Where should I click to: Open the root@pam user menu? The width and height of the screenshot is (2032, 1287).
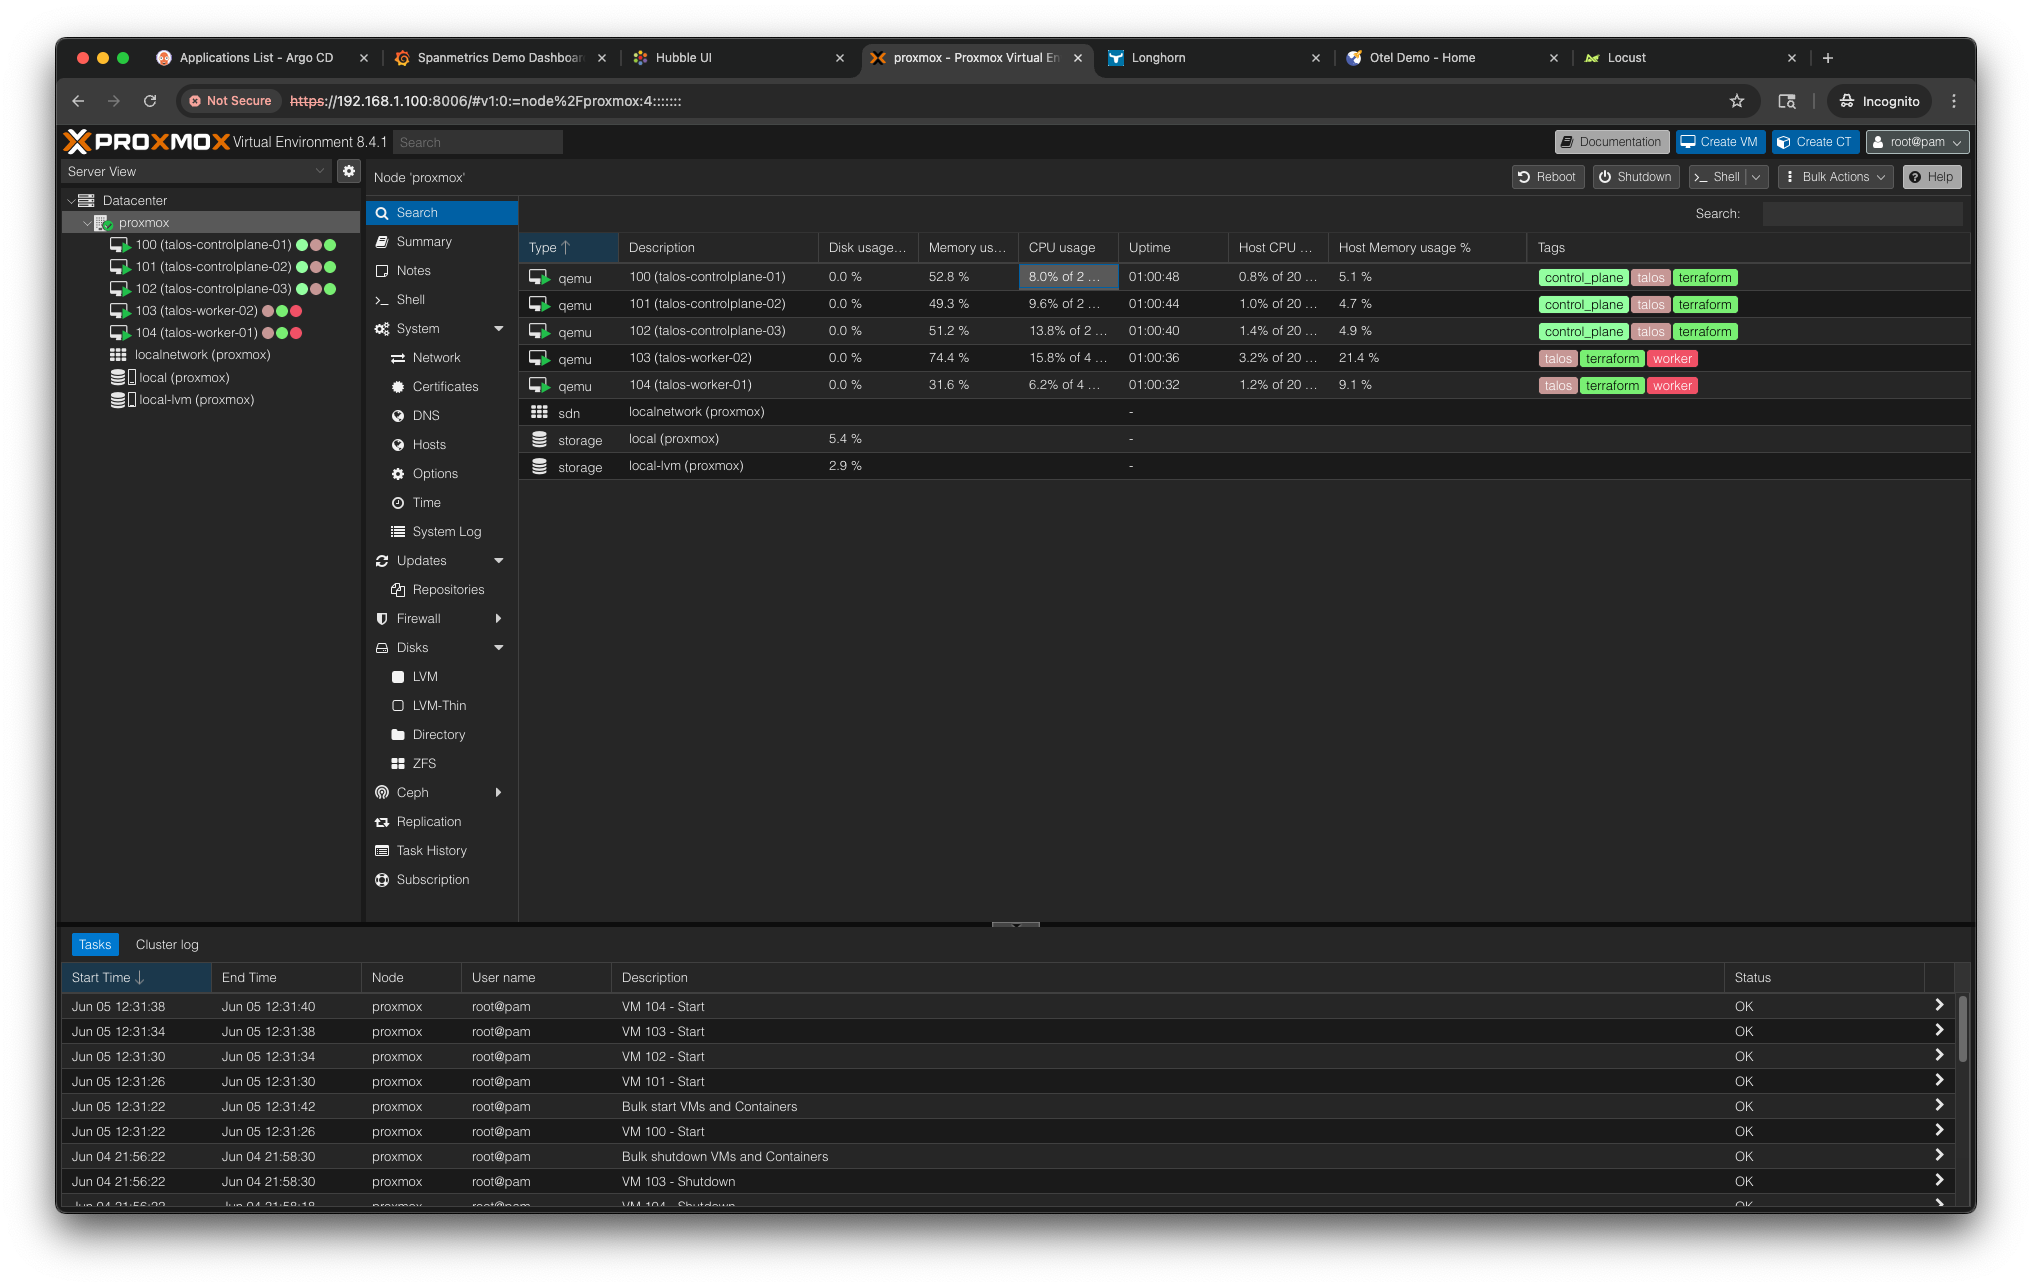[x=1918, y=142]
